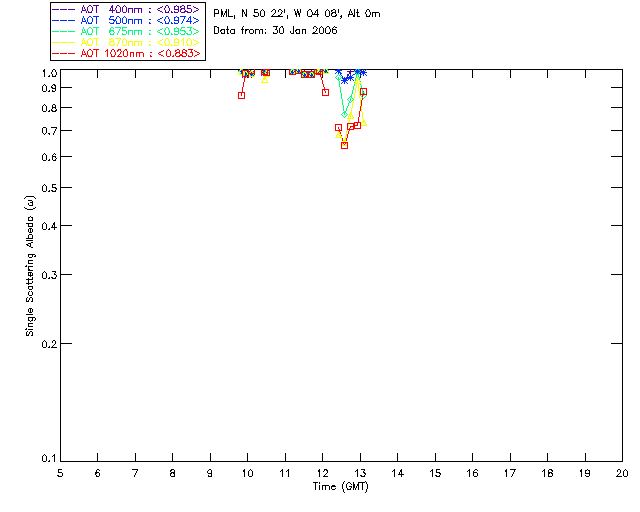Screen dimensions: 640x512
Task: Click the y-axis tick label 0.7
Action: click(49, 131)
